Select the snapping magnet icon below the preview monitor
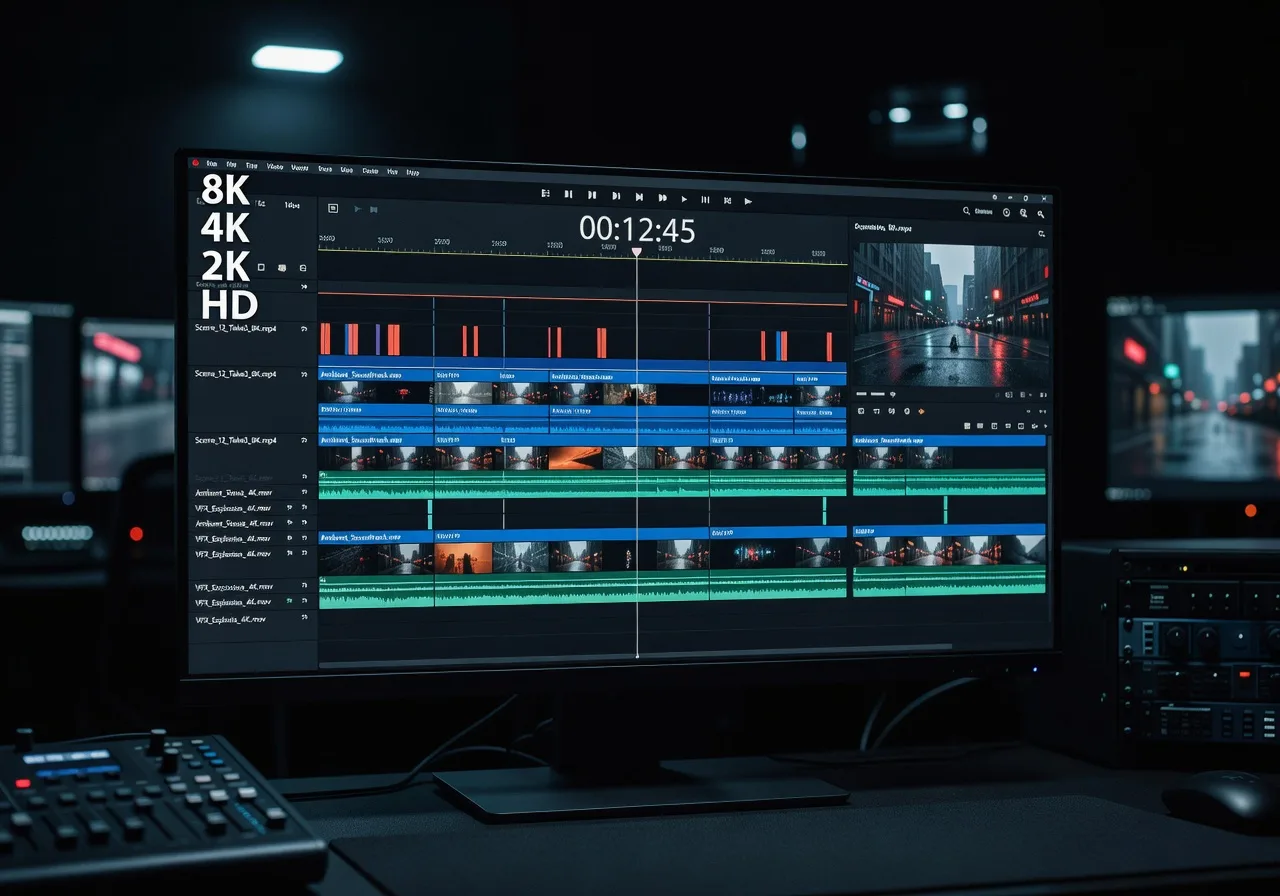Image resolution: width=1280 pixels, height=896 pixels. (876, 411)
